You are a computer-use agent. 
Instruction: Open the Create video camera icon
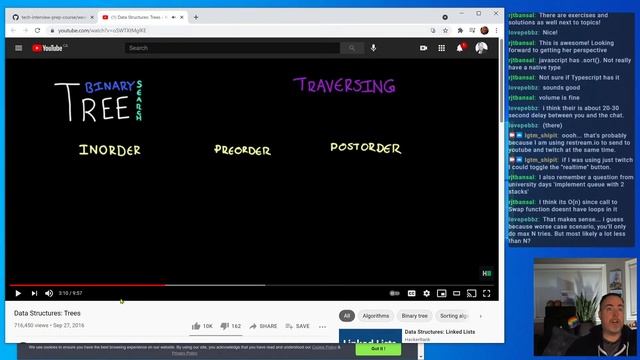tap(423, 48)
